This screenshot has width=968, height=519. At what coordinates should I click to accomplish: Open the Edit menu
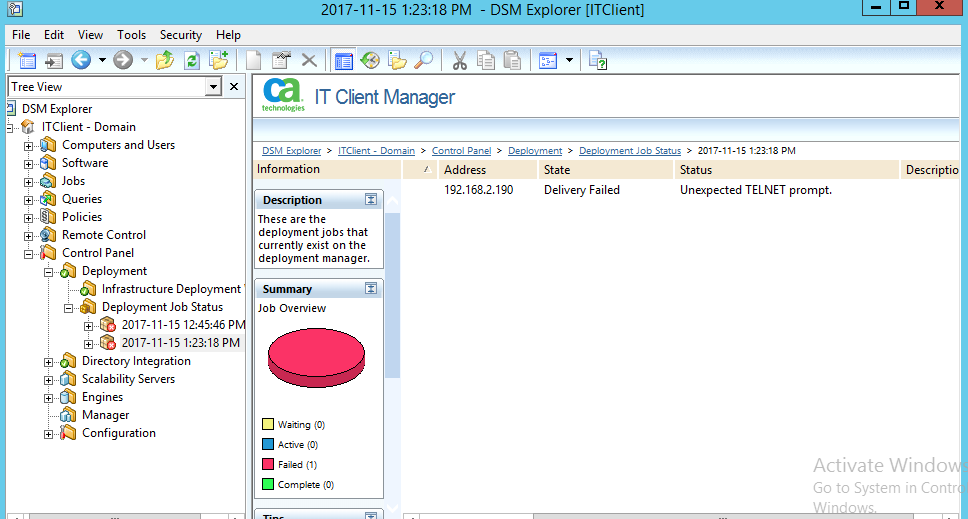point(54,35)
